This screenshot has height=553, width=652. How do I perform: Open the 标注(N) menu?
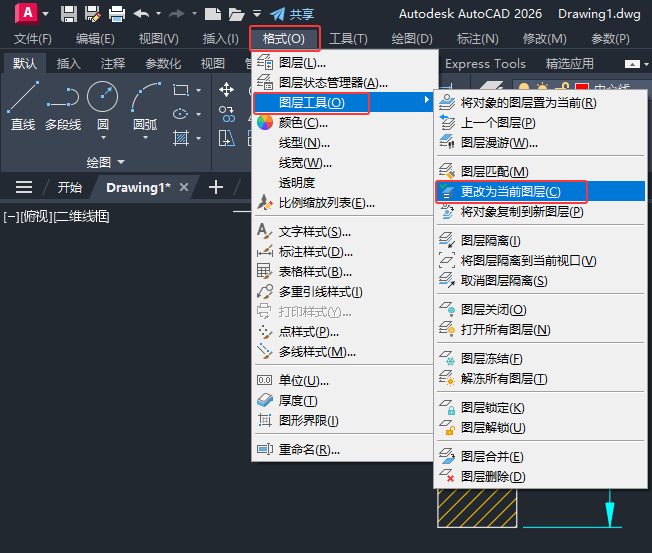pos(477,39)
